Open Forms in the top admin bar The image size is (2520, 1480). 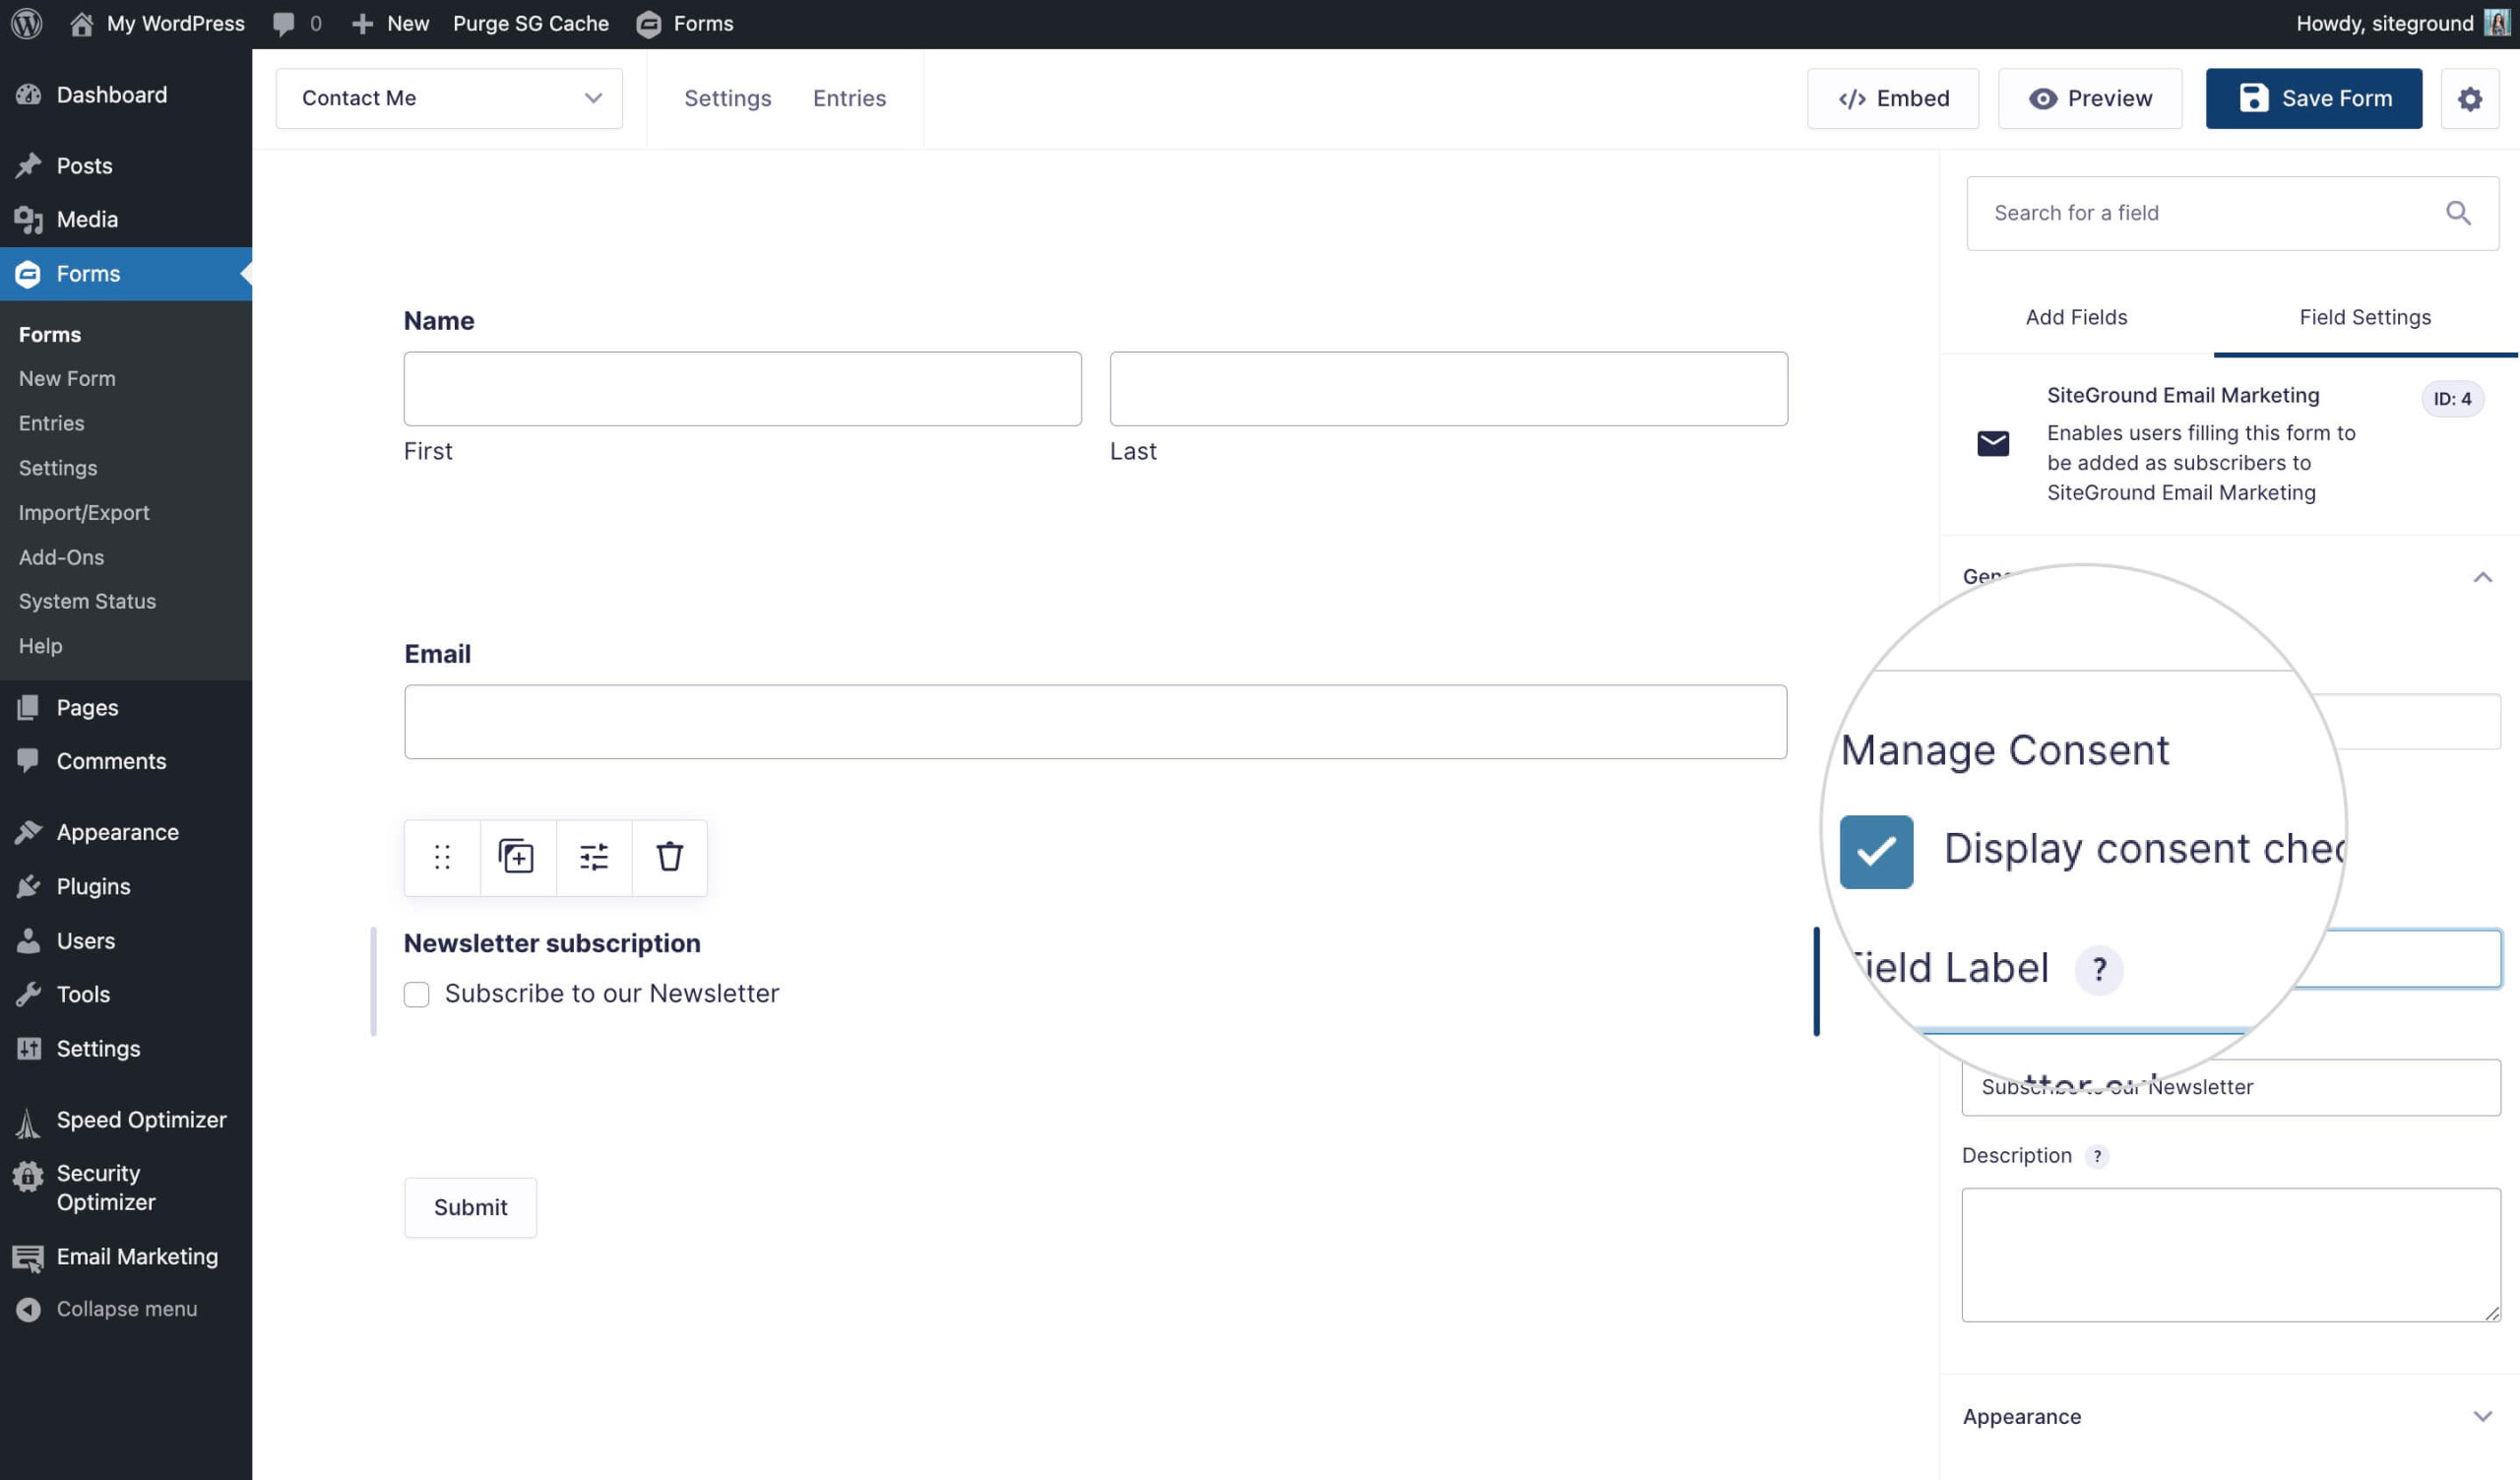click(685, 23)
